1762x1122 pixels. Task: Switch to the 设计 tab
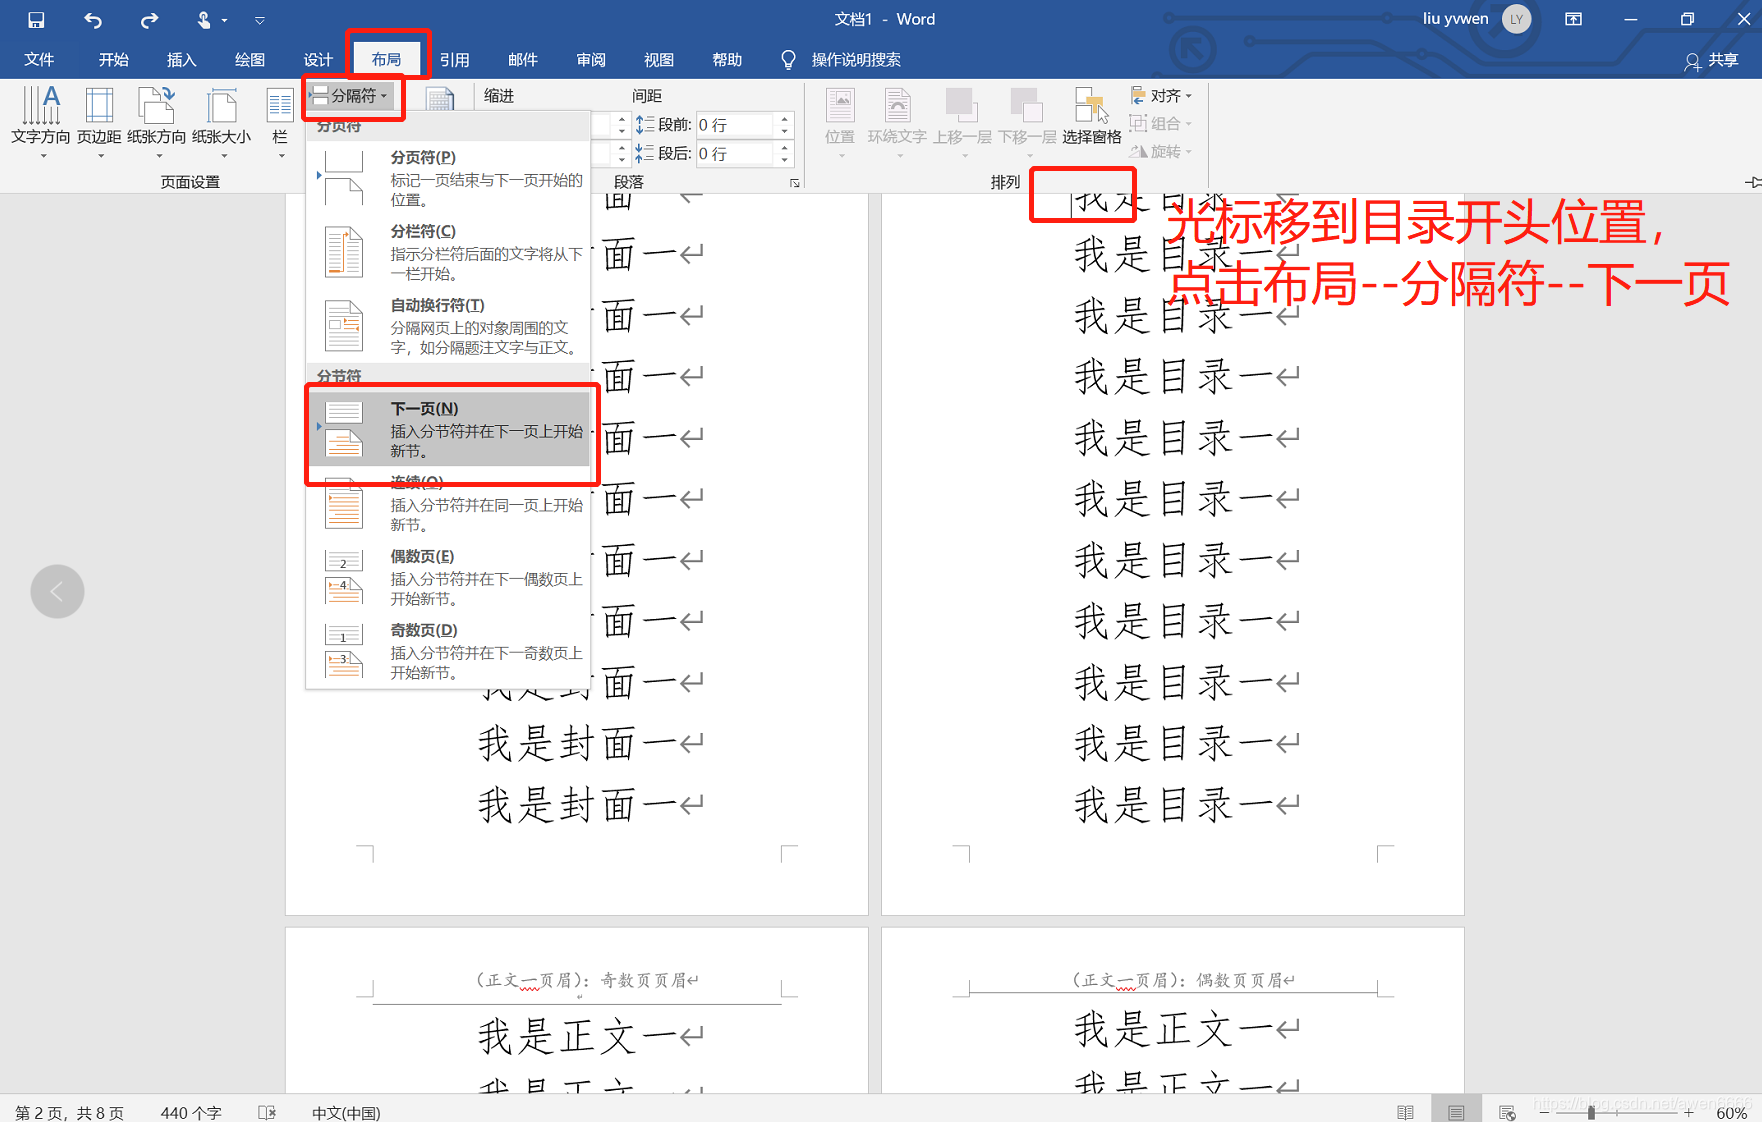(x=317, y=60)
